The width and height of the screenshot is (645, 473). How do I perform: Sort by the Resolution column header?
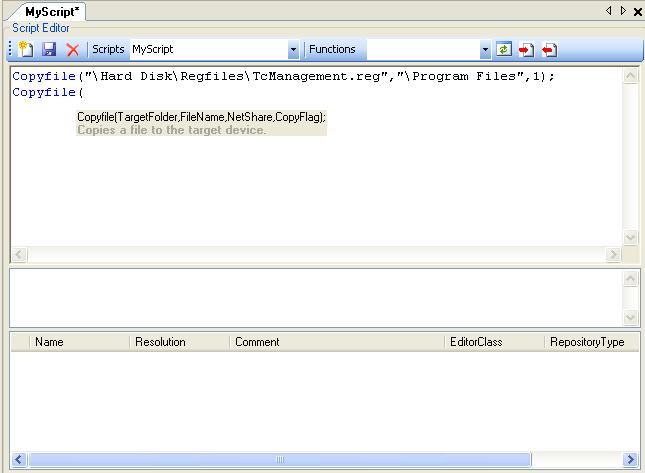click(x=180, y=342)
